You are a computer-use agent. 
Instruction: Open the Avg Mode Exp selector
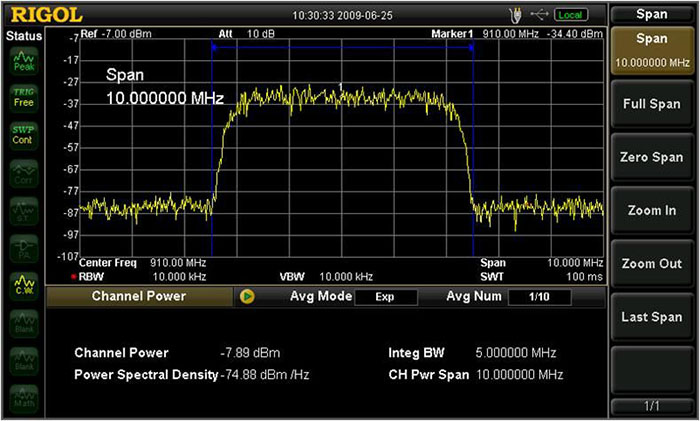pos(383,297)
